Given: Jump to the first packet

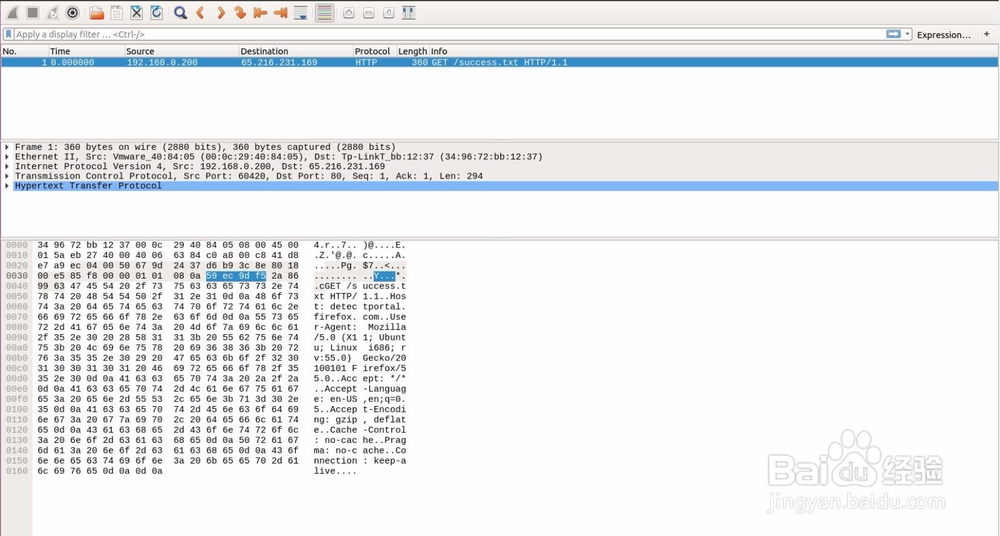Looking at the screenshot, I should [260, 13].
